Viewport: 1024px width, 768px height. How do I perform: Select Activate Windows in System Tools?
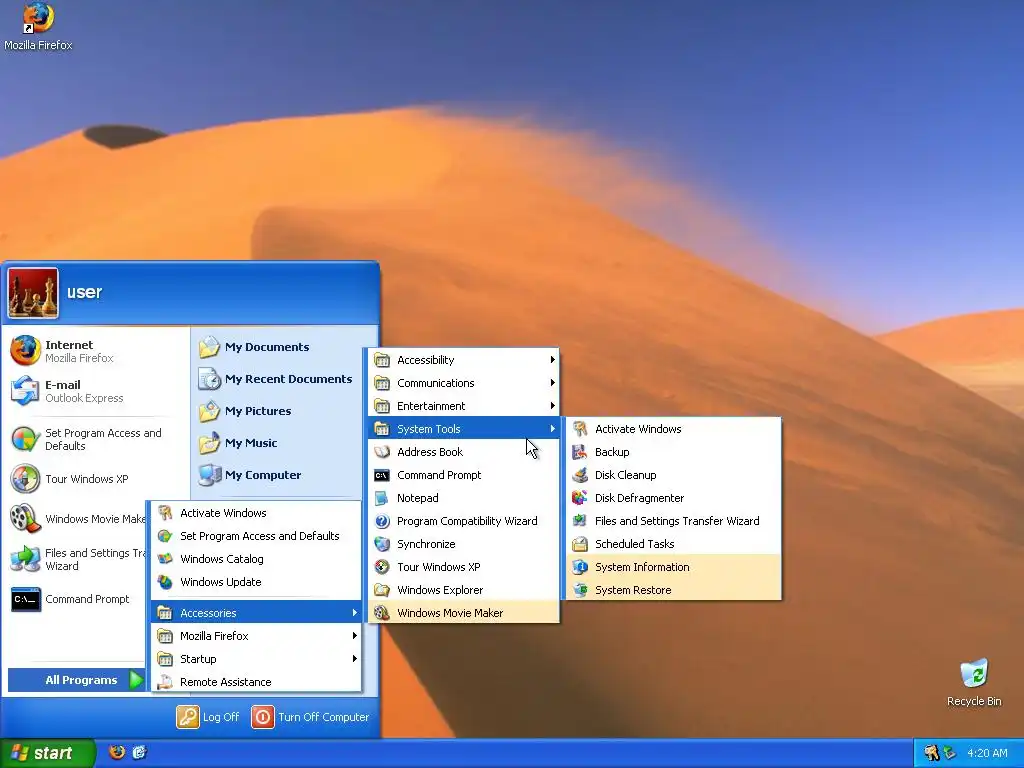[x=673, y=428]
